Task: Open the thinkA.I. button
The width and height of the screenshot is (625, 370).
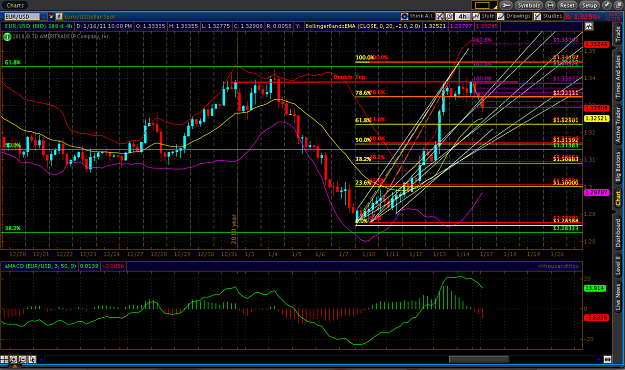Action: point(417,16)
